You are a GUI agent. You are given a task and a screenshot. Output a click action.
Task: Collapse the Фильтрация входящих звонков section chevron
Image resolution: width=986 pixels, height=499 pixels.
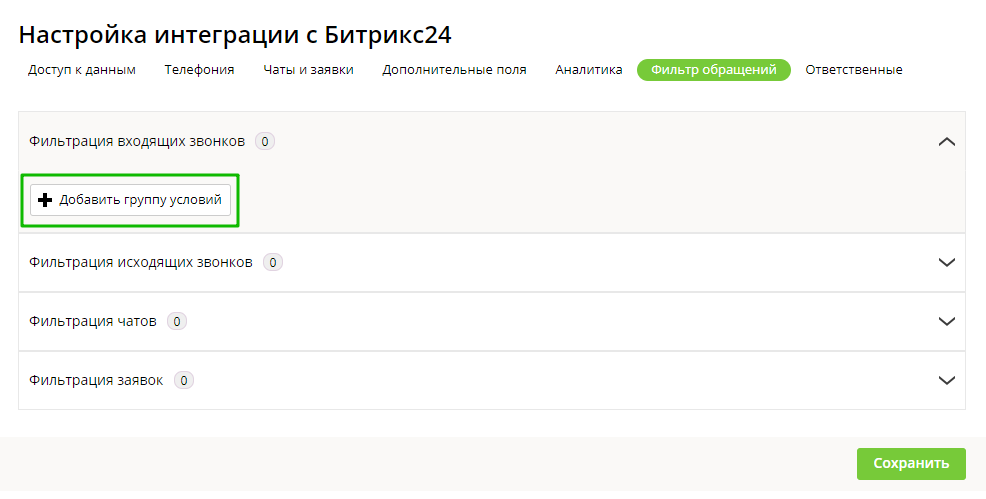pos(947,142)
